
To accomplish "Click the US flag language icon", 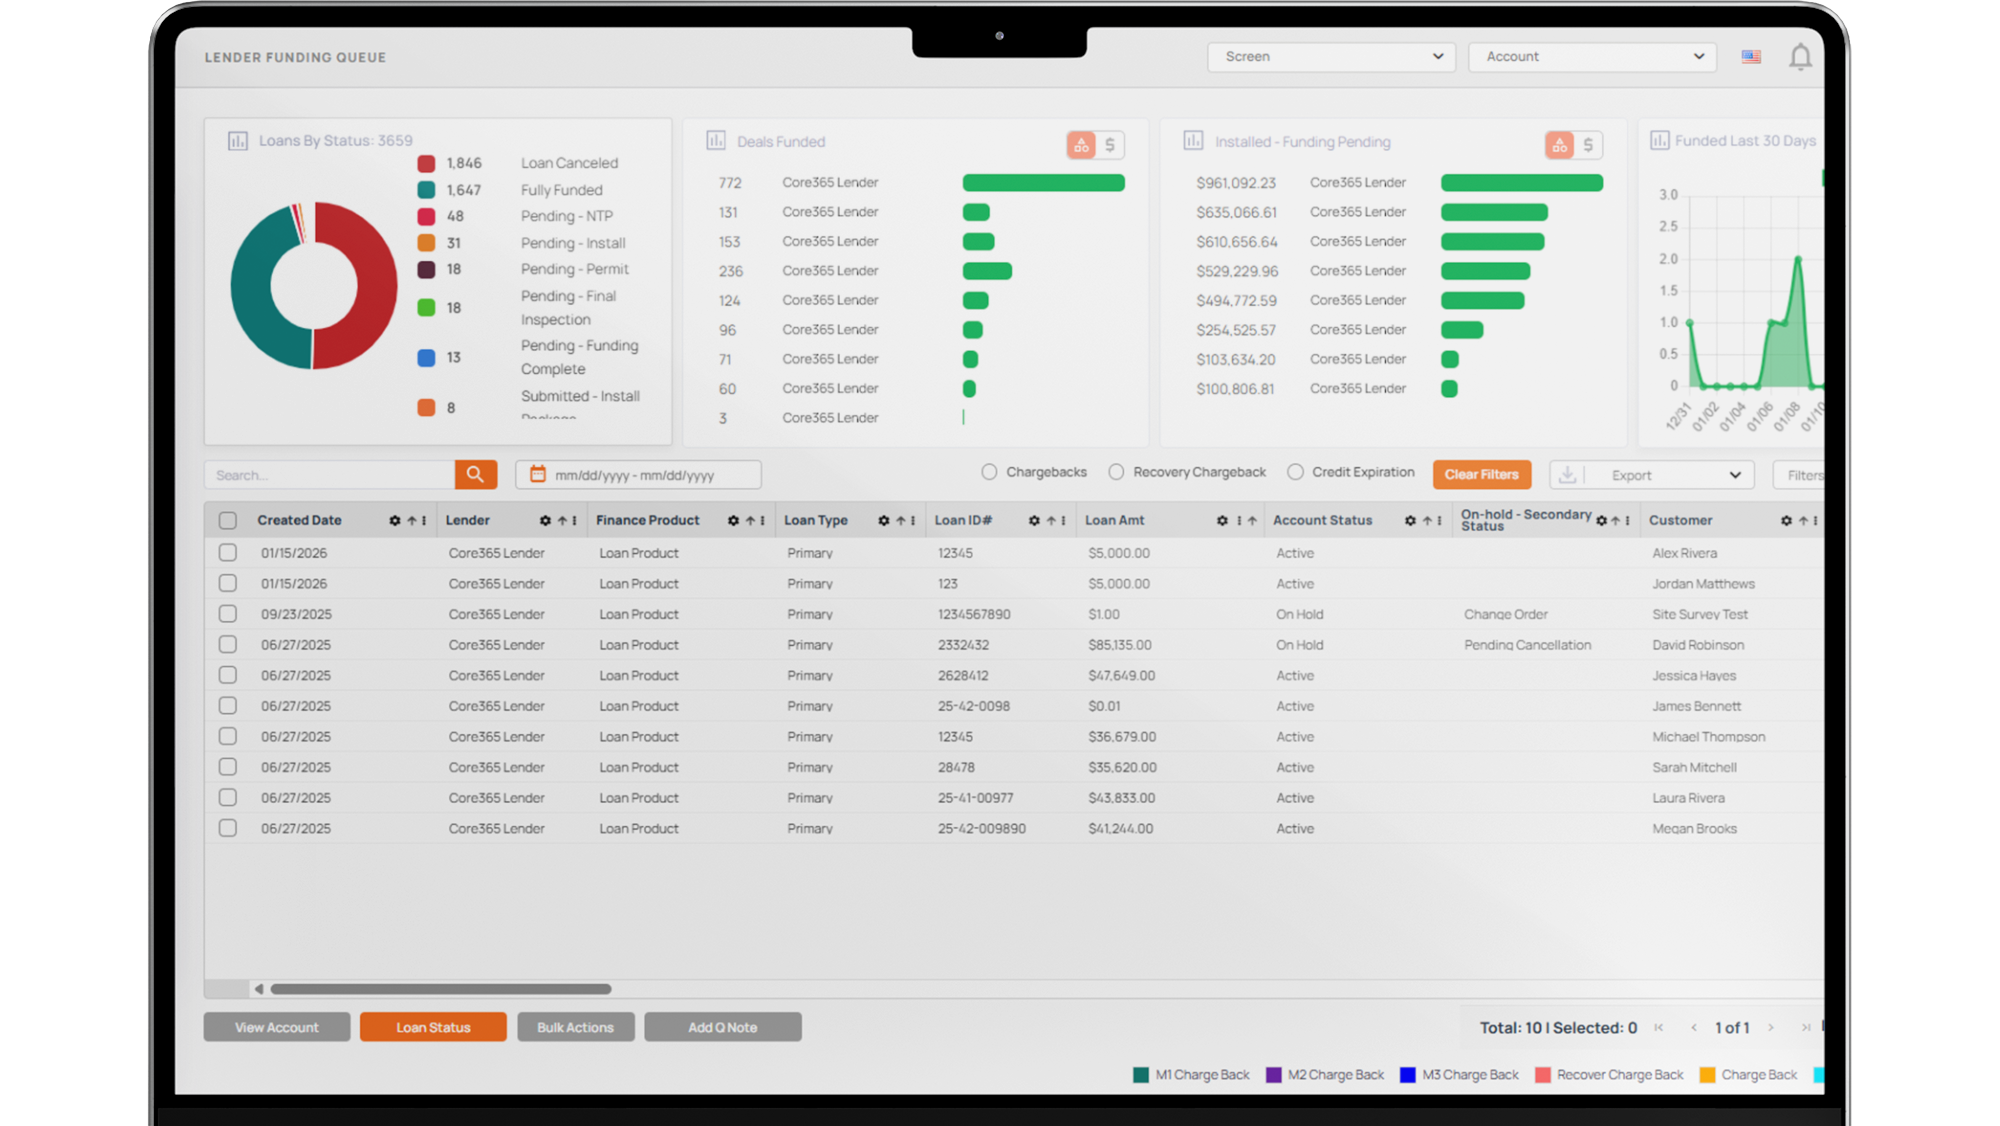I will [1751, 57].
